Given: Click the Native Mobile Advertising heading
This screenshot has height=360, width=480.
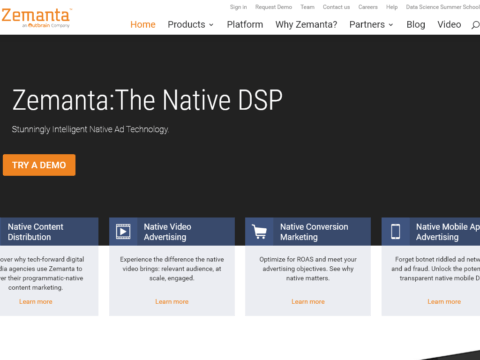Looking at the screenshot, I should pos(448,232).
